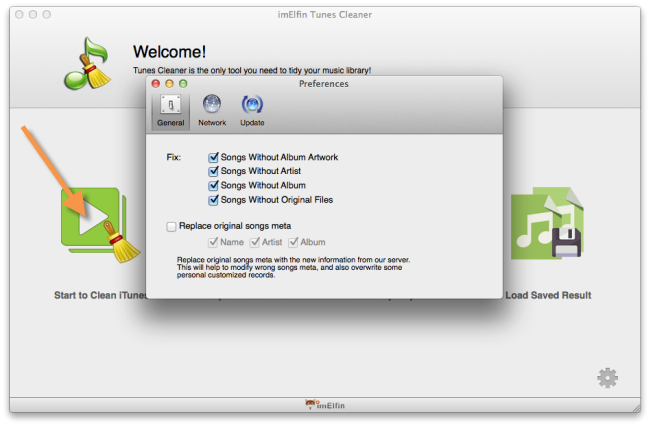The image size is (650, 426).
Task: Switch to the Network preferences tab
Action: [x=212, y=111]
